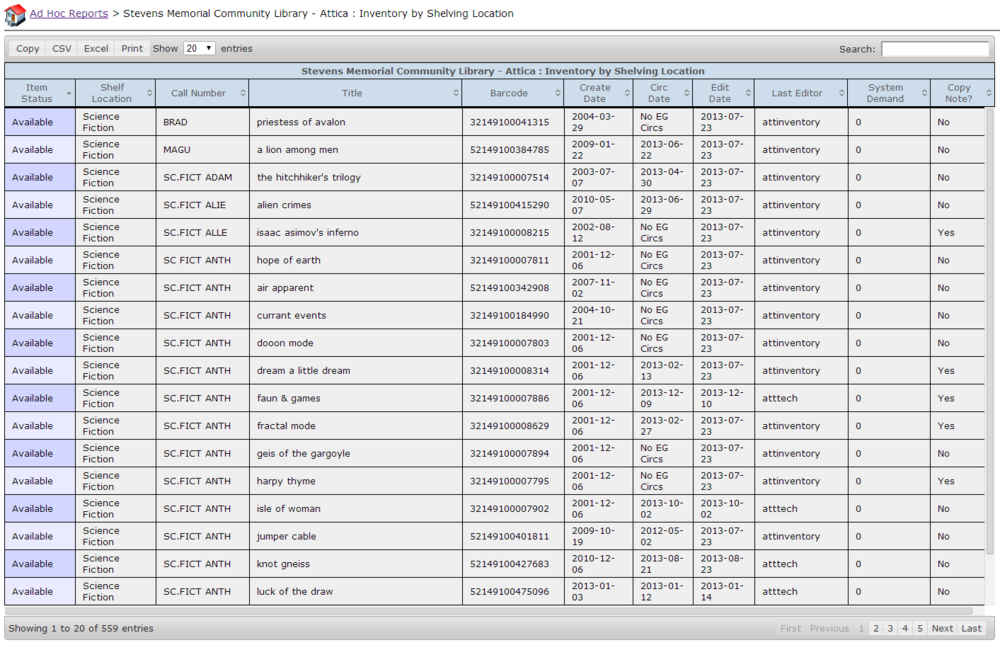The width and height of the screenshot is (1000, 645).
Task: Sort by Title column header
Action: pyautogui.click(x=355, y=93)
